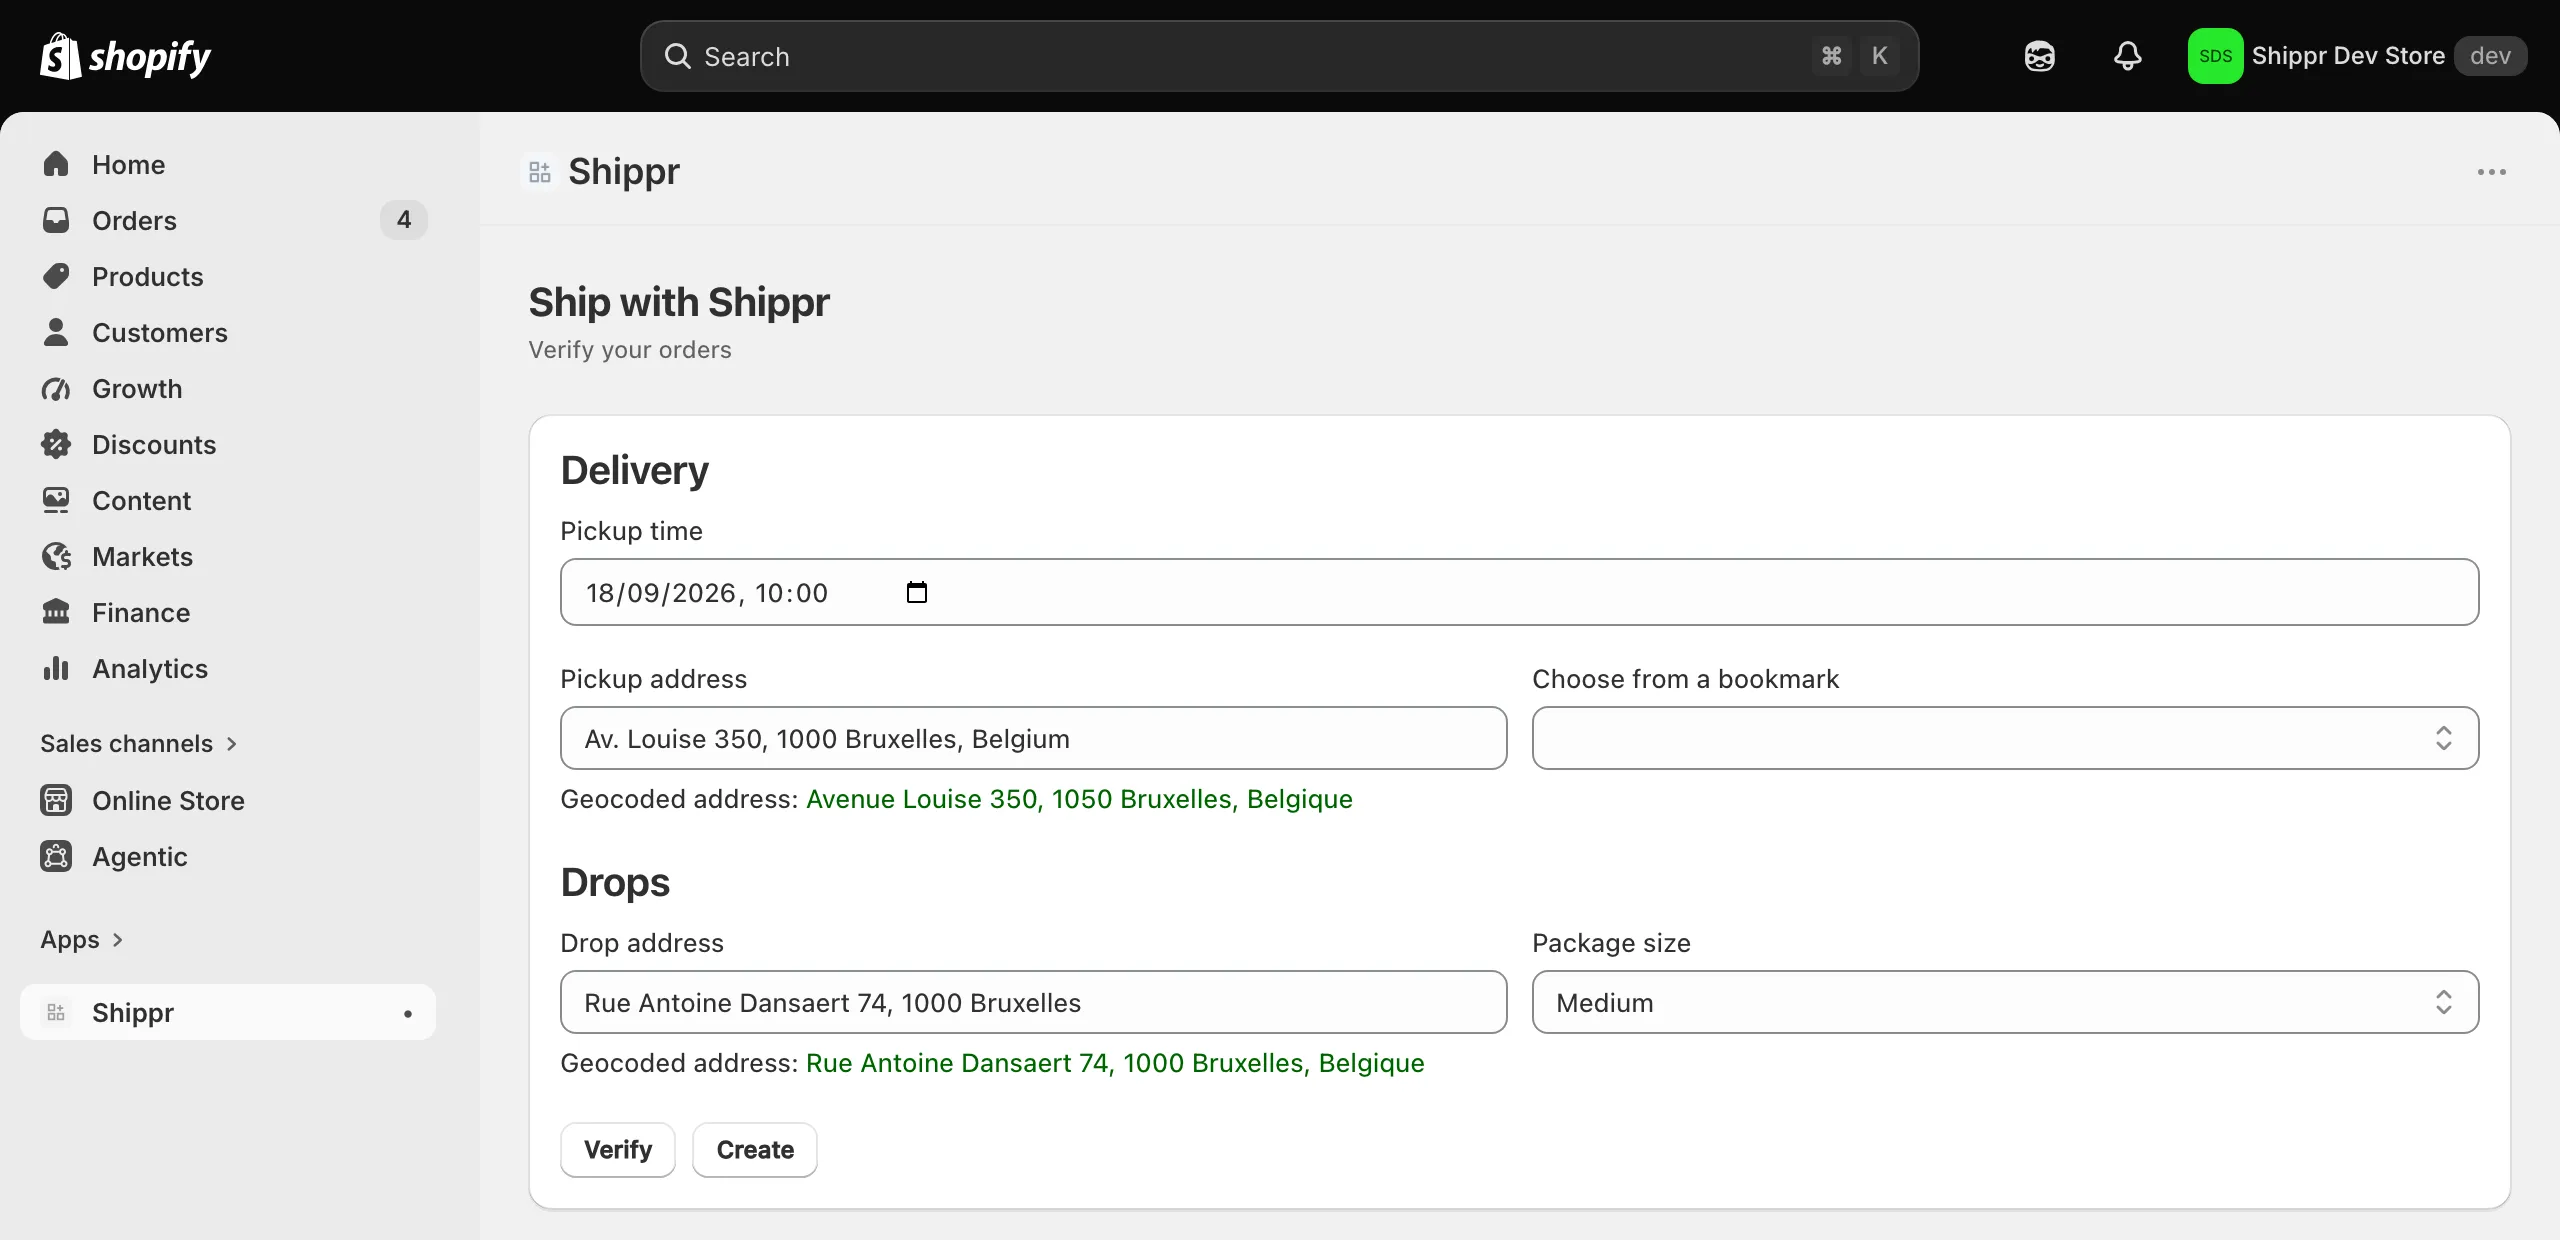Click the Analytics bar chart icon
The image size is (2560, 1240).
56,668
